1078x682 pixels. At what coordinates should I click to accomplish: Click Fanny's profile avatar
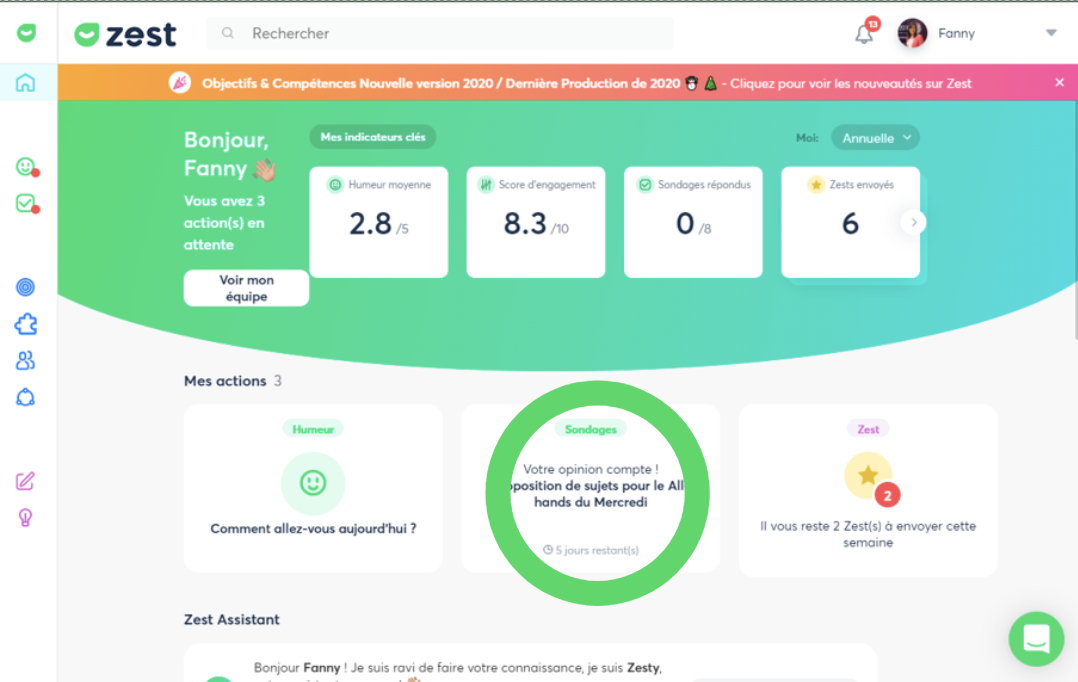pyautogui.click(x=912, y=33)
